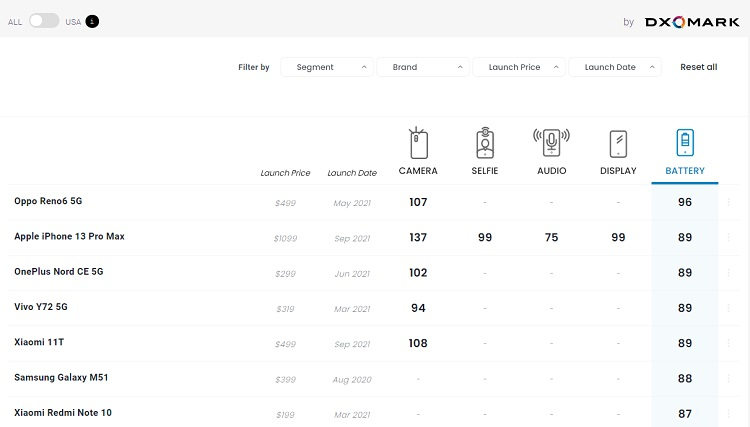This screenshot has width=750, height=427.
Task: Sort by the Launch Price column header
Action: (285, 173)
